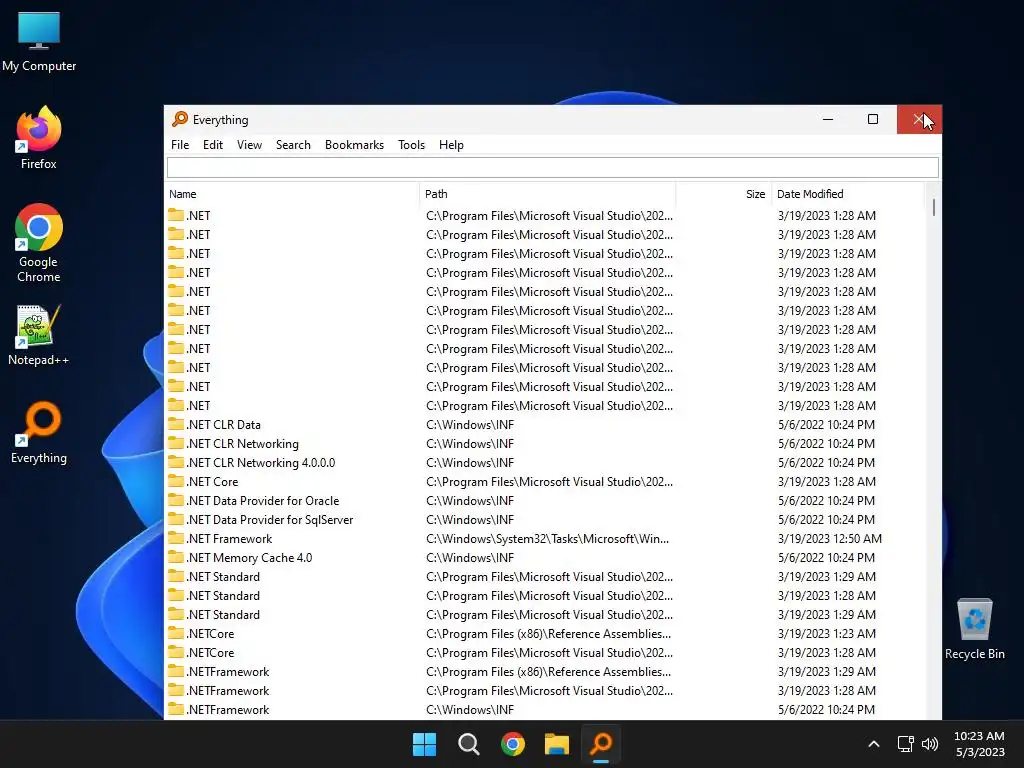This screenshot has width=1024, height=768.
Task: Select the Everything desktop shortcut
Action: pos(39,432)
